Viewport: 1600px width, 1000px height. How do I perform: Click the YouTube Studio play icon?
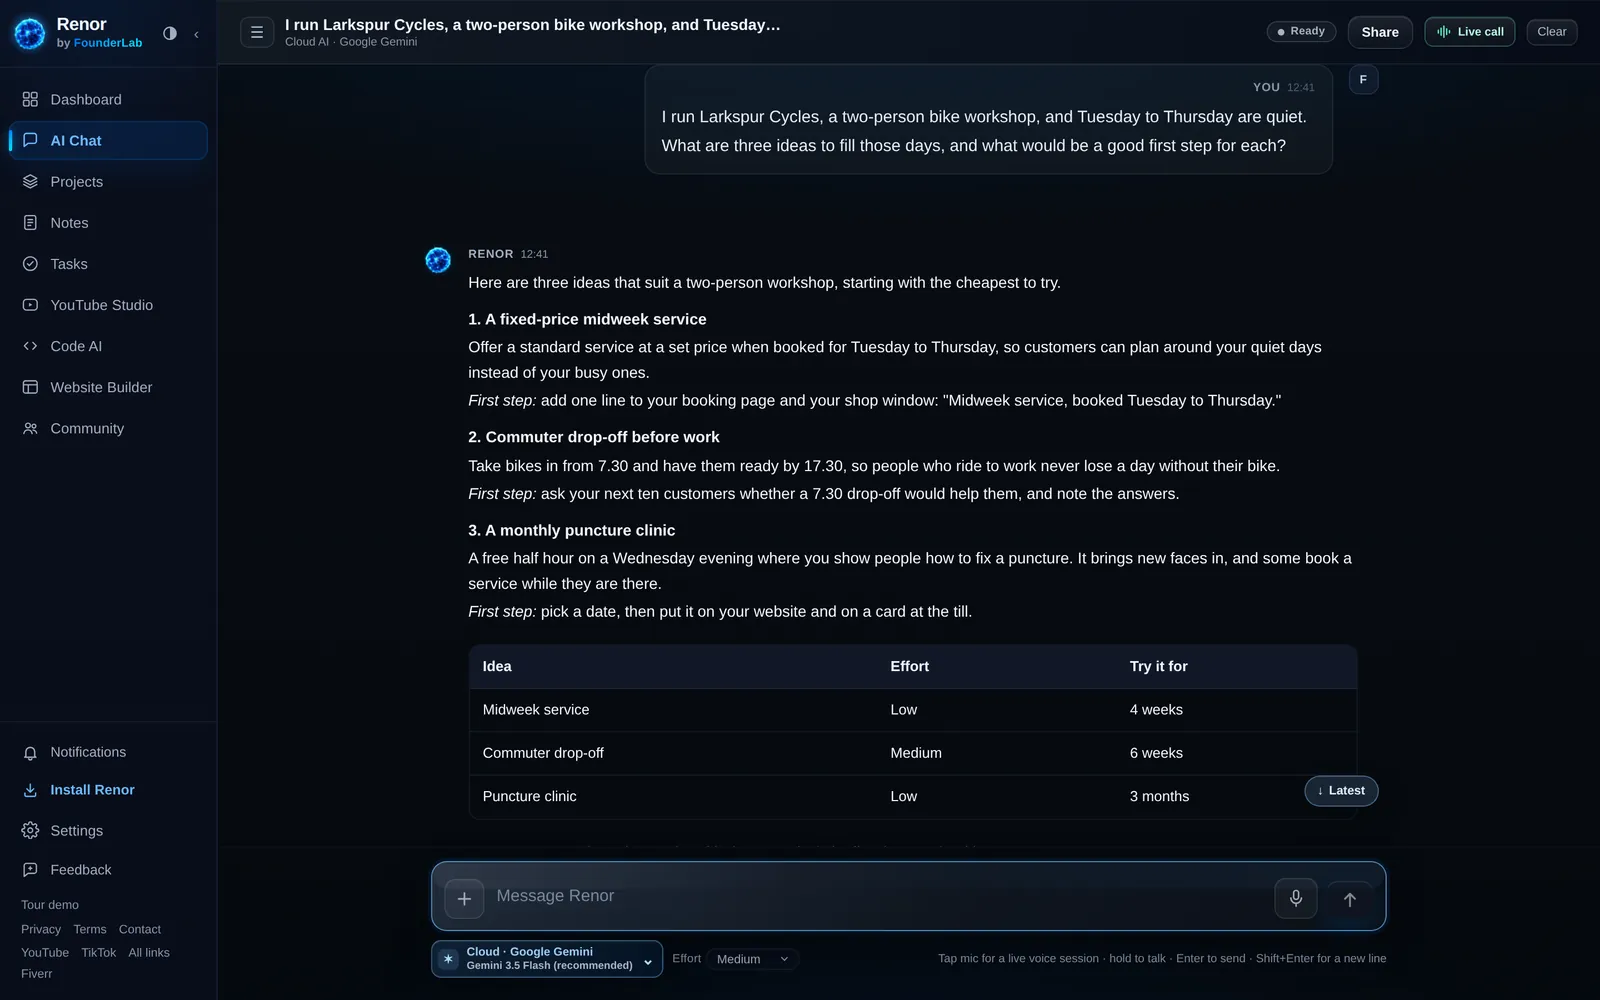30,305
